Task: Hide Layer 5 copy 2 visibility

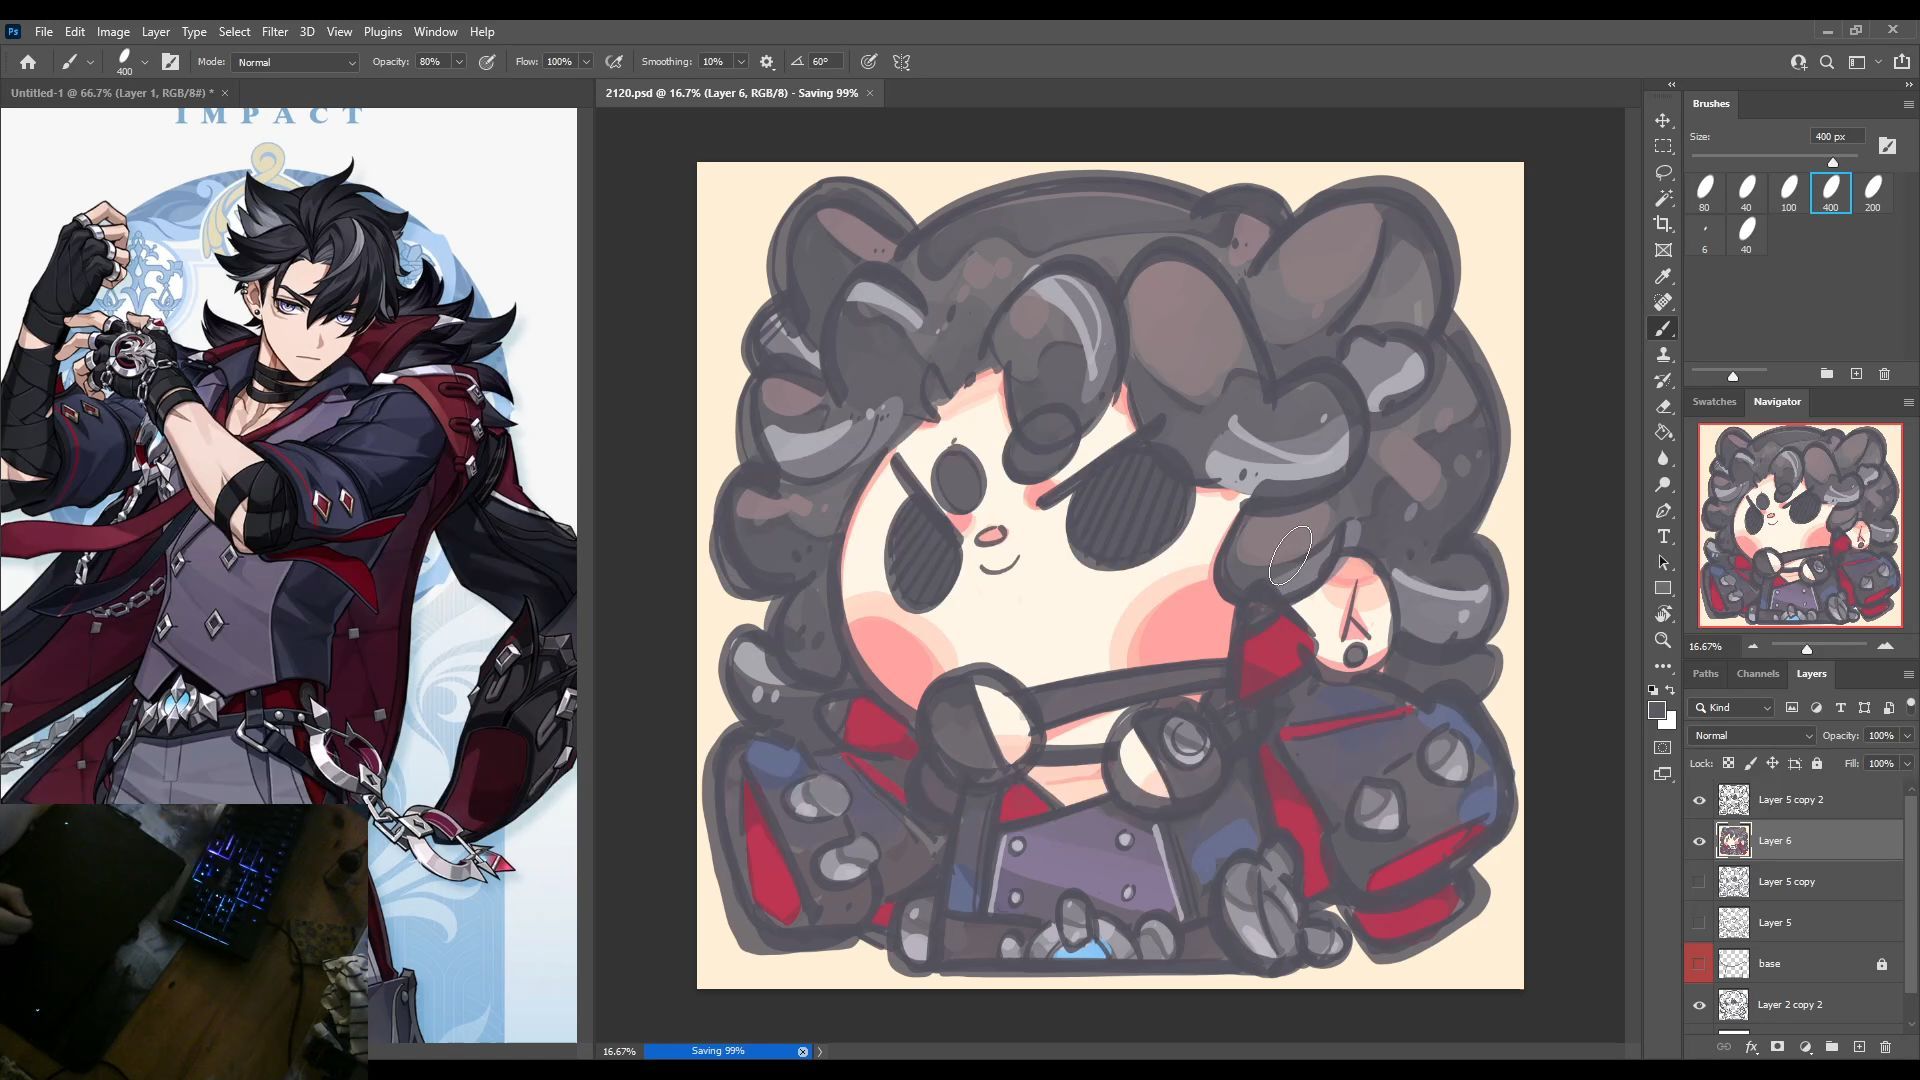Action: pos(1699,800)
